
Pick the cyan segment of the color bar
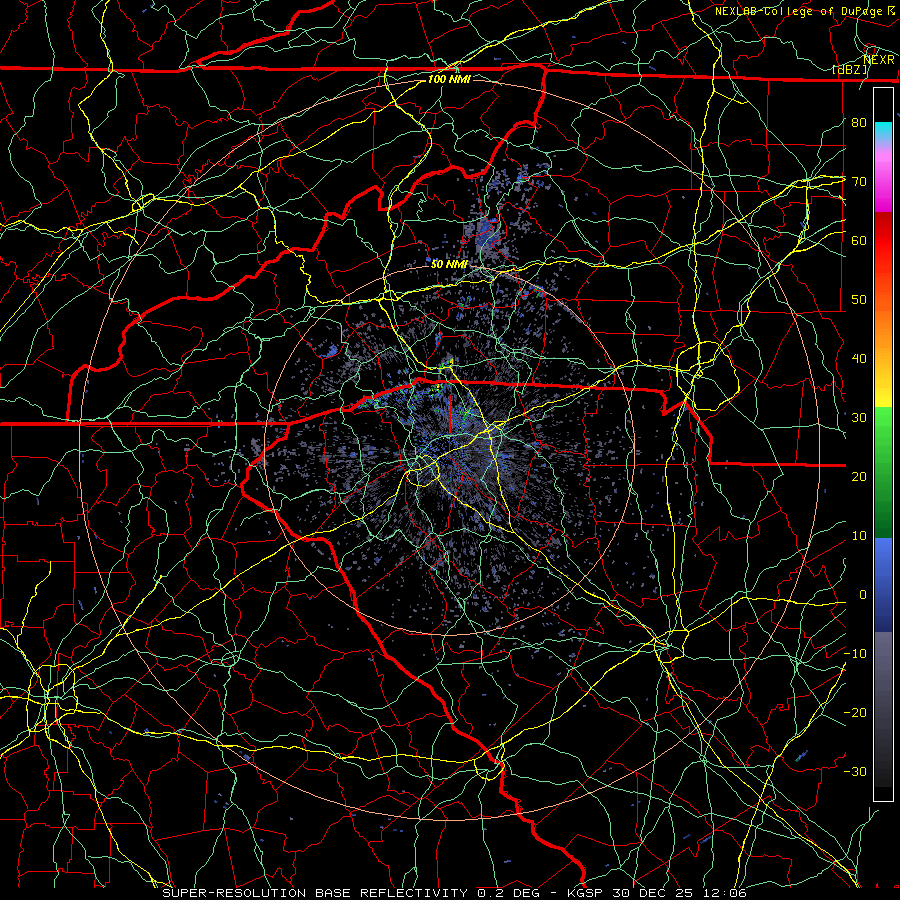click(x=883, y=131)
